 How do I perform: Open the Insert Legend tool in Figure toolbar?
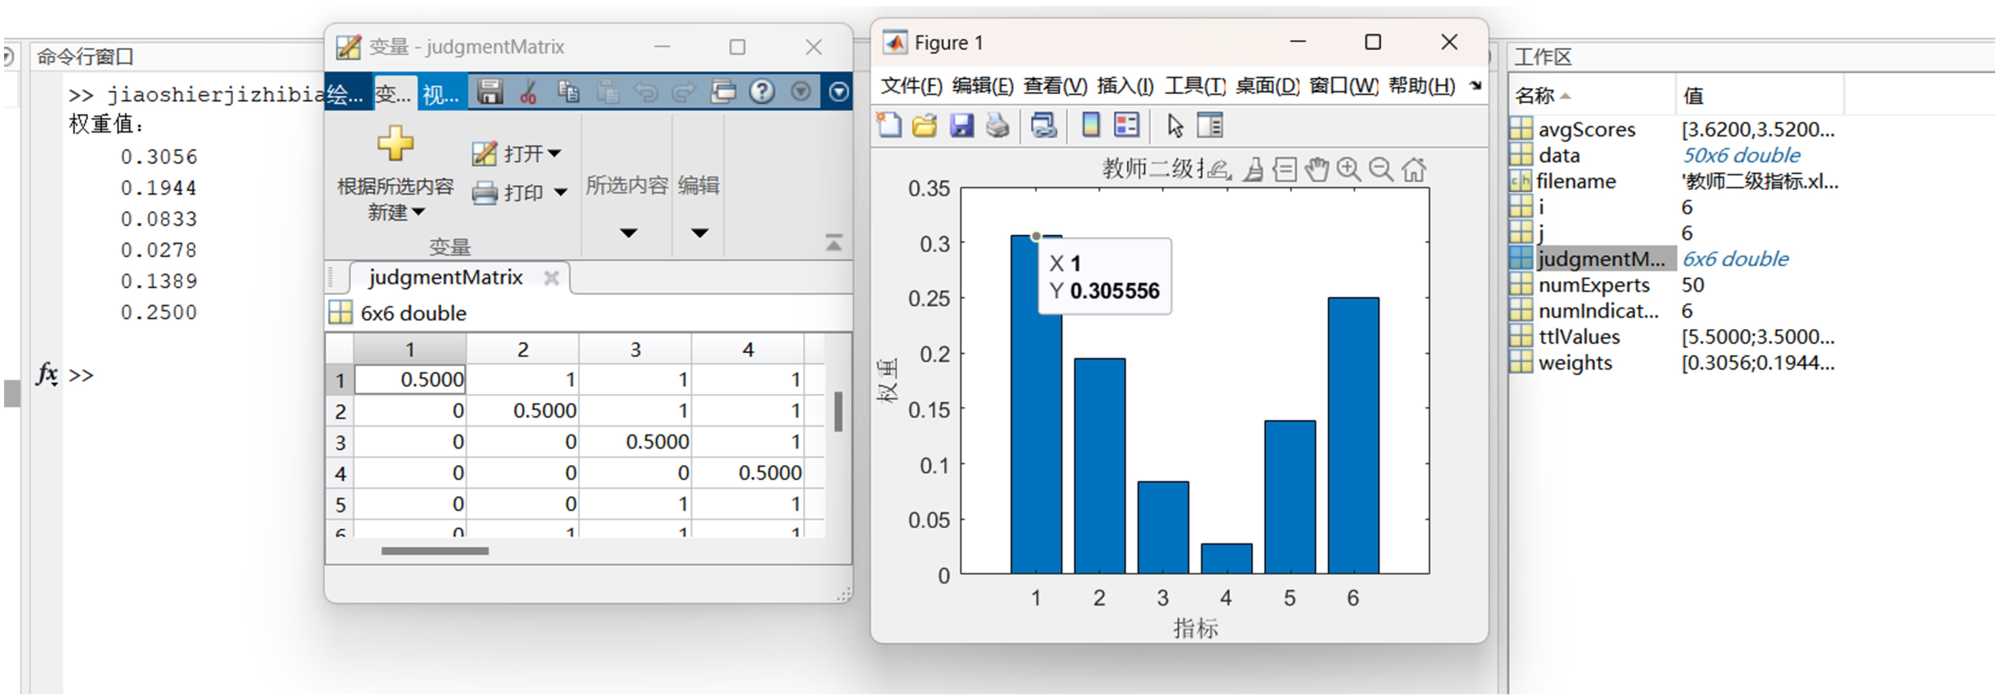1127,125
